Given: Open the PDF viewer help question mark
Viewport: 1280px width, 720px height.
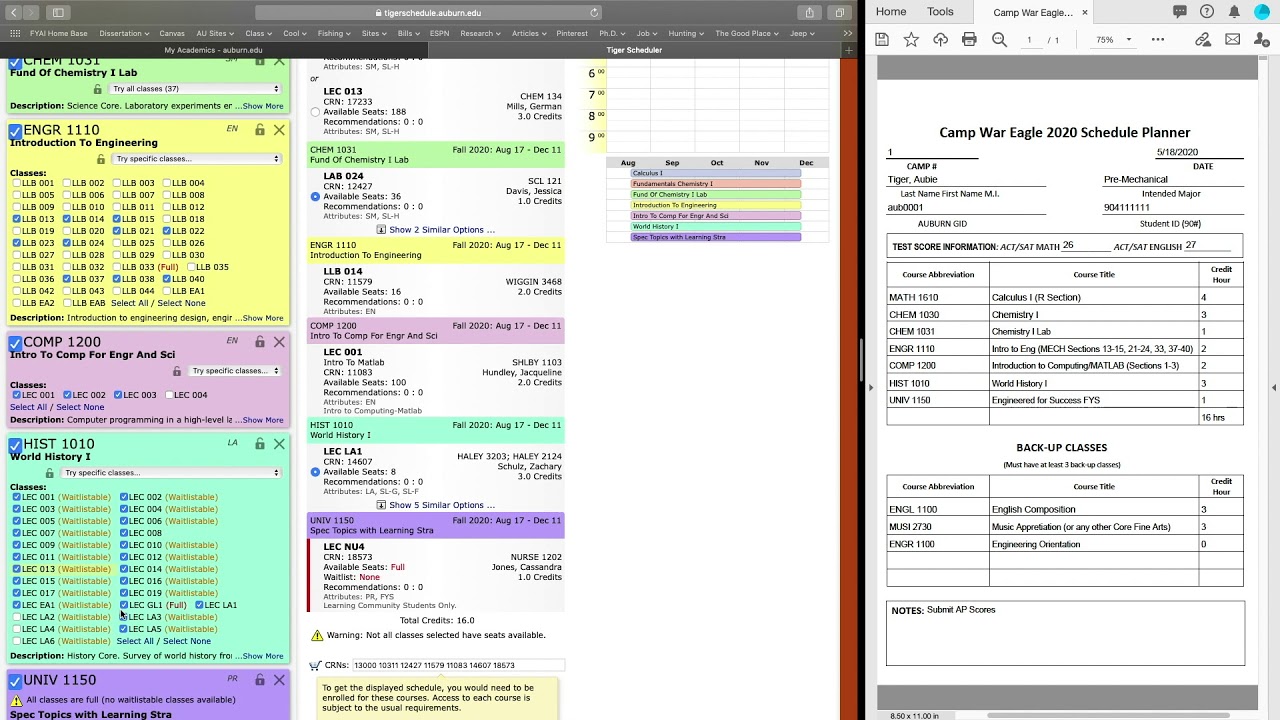Looking at the screenshot, I should coord(1207,12).
